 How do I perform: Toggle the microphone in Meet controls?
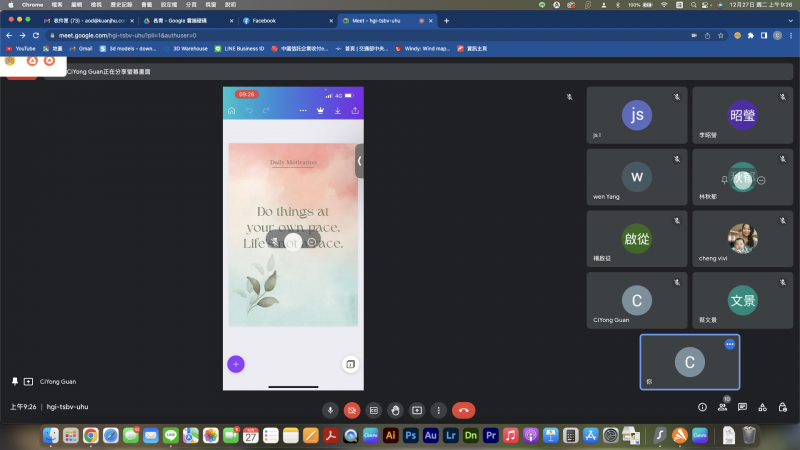[330, 410]
